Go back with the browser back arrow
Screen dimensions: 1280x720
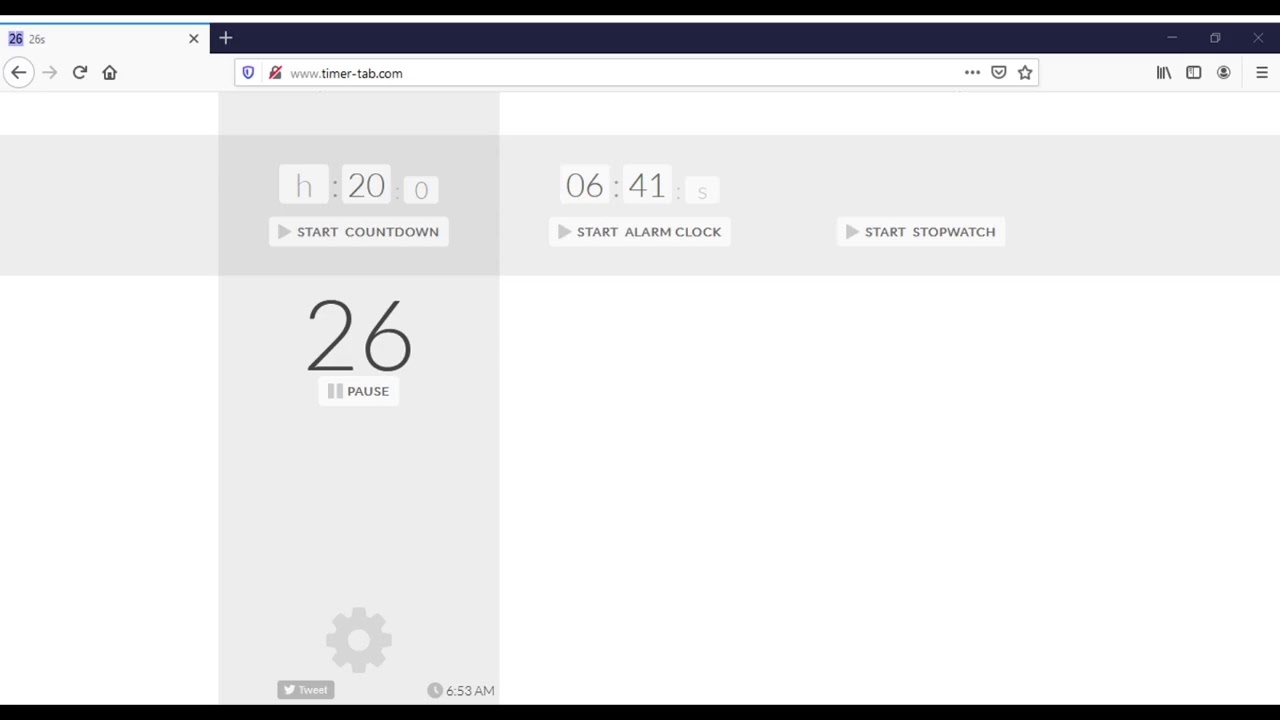tap(18, 72)
